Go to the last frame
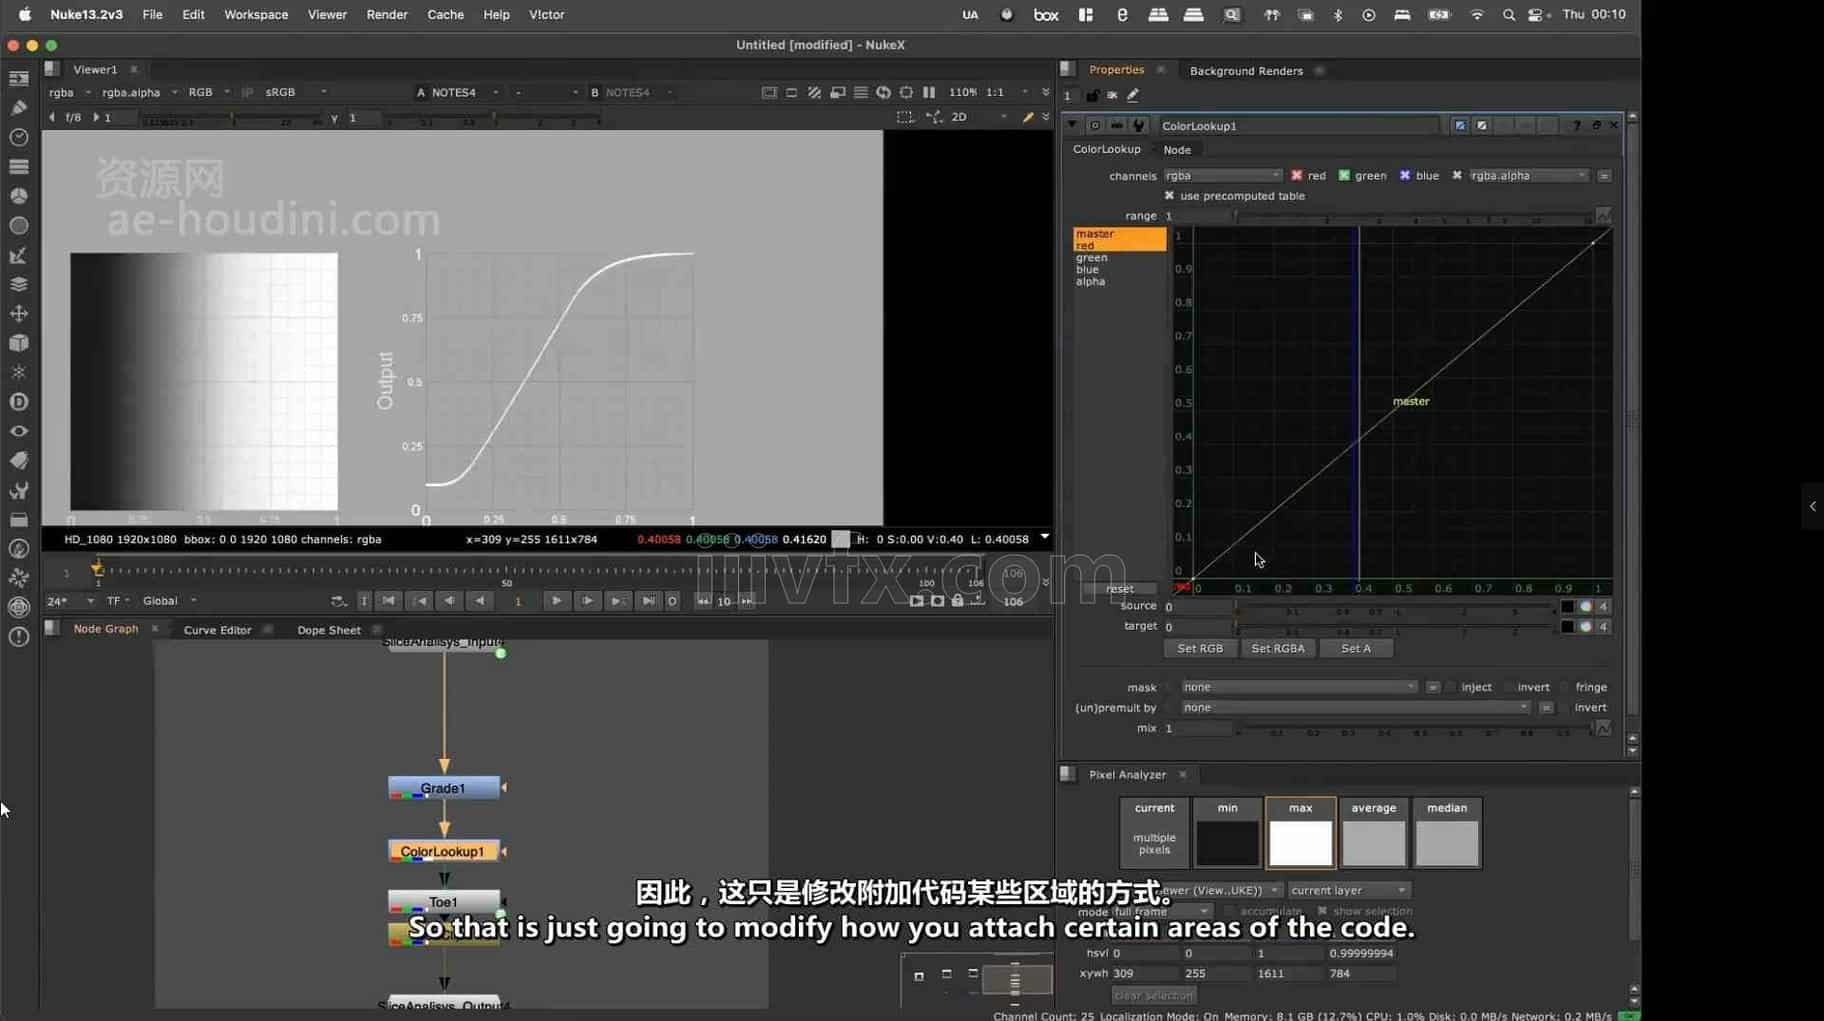Screen dimensions: 1824x1021 (x=648, y=601)
